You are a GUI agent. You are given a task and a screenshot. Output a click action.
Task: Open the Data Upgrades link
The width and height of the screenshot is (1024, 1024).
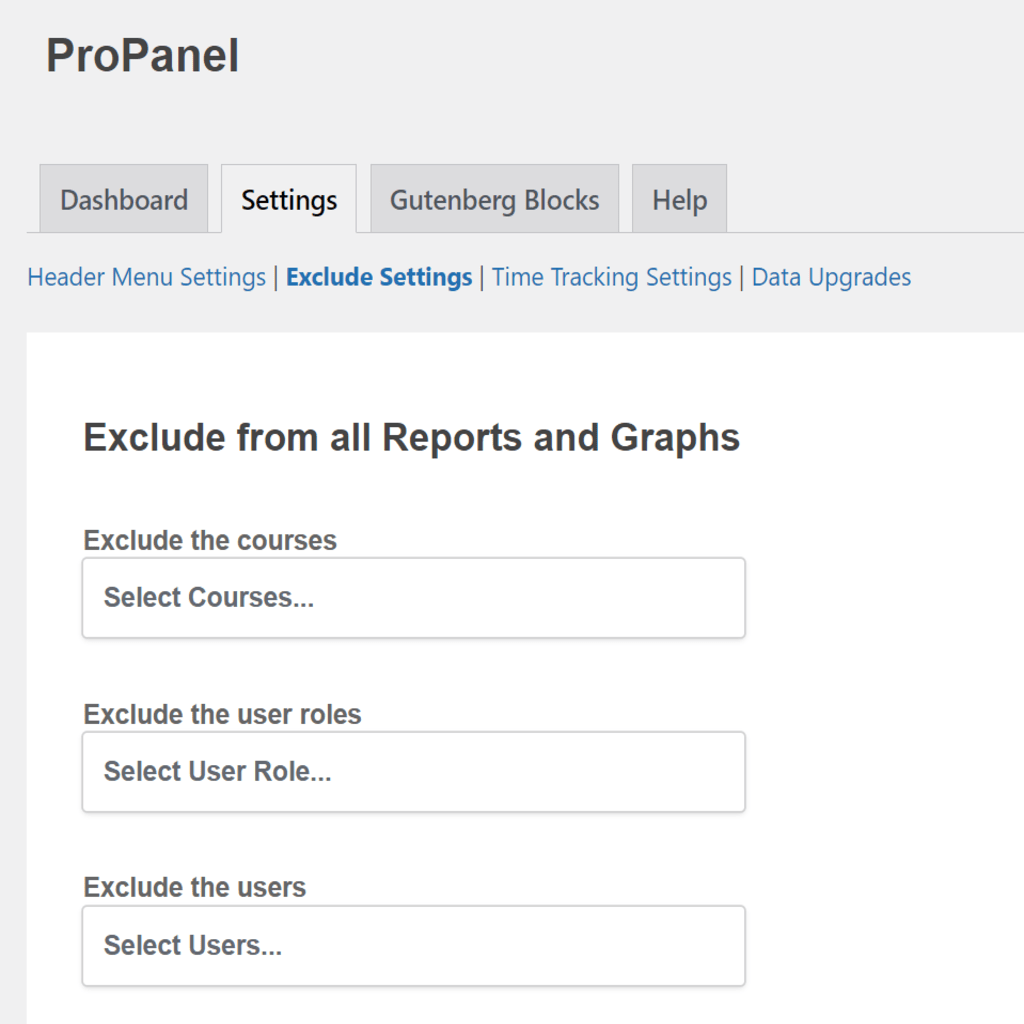coord(831,277)
